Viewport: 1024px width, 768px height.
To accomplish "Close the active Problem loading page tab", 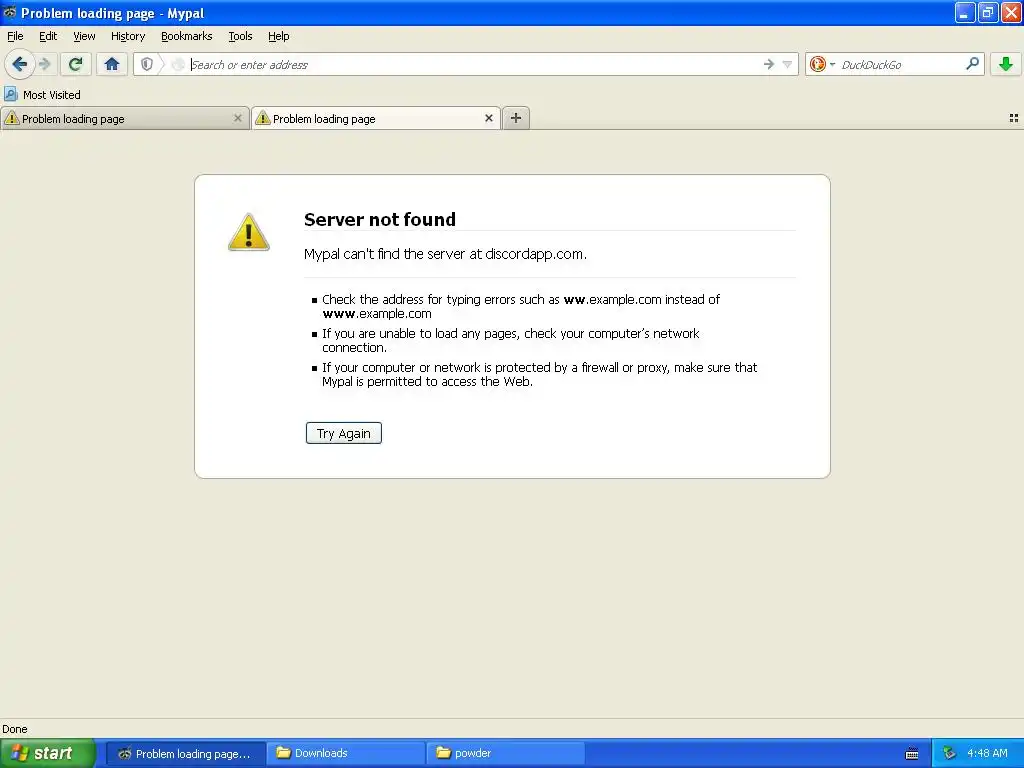I will click(x=488, y=118).
